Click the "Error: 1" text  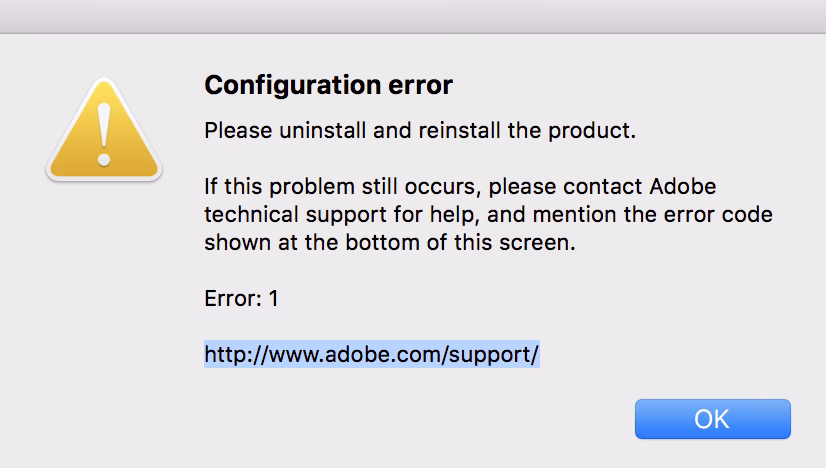tap(241, 298)
